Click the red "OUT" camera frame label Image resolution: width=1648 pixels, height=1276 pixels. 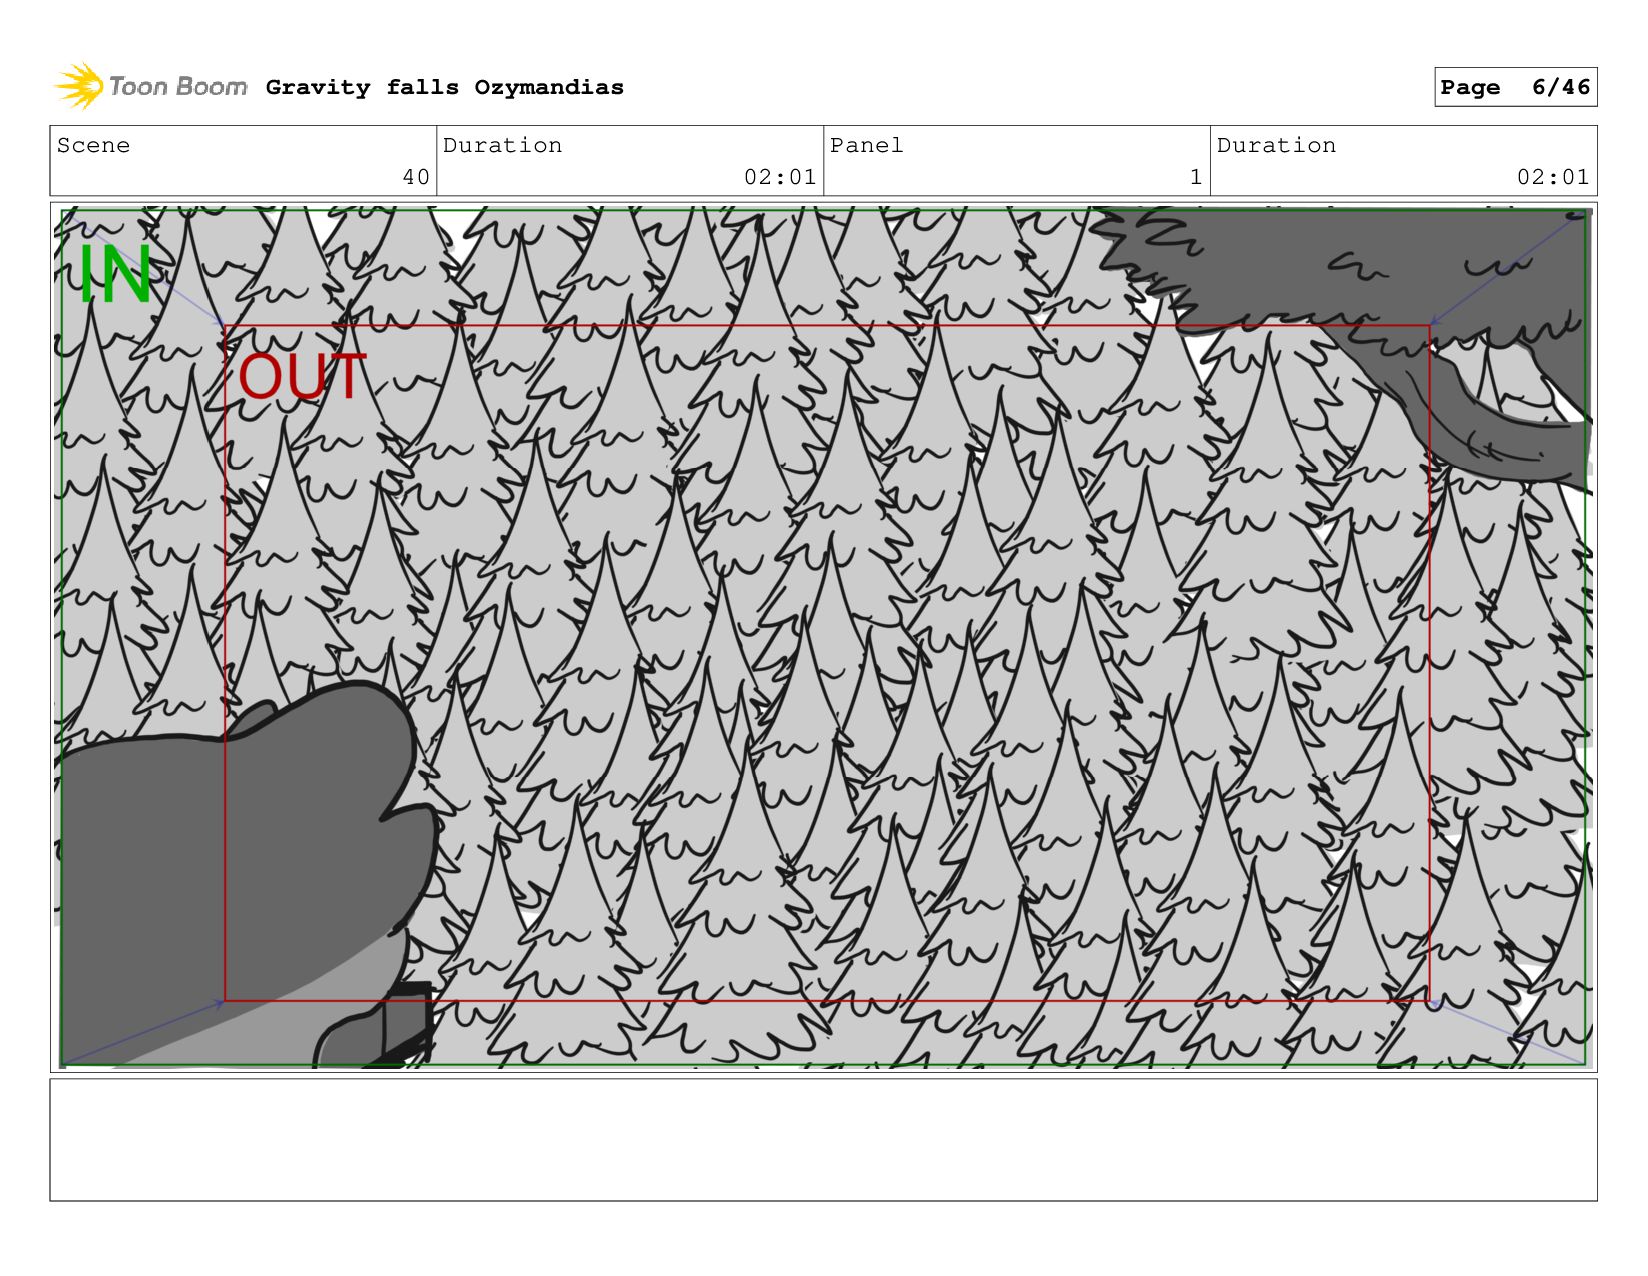pyautogui.click(x=302, y=377)
